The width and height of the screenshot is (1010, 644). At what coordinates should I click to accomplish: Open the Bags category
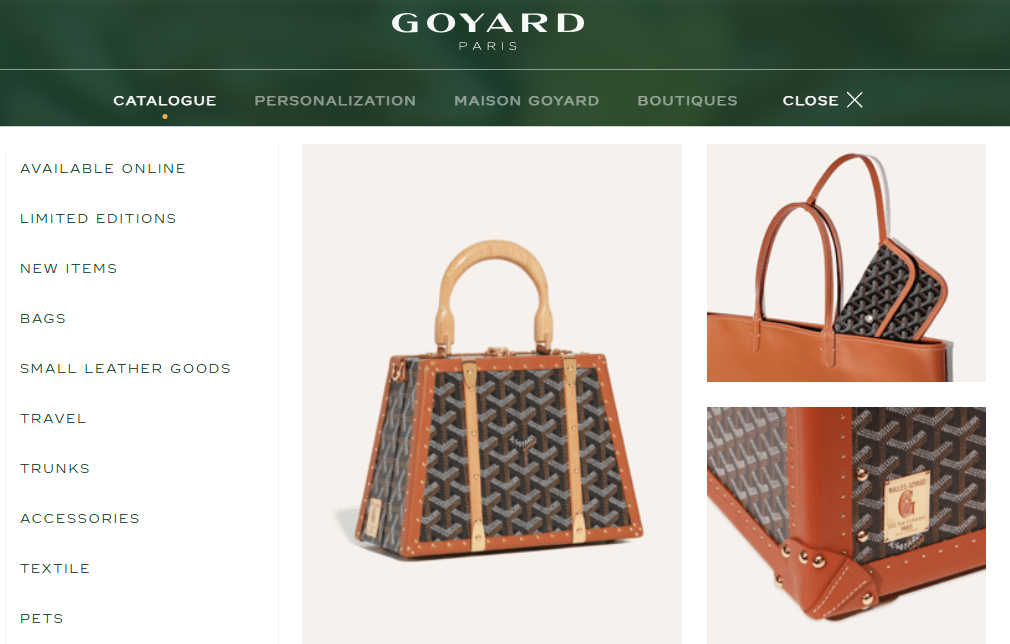click(43, 319)
